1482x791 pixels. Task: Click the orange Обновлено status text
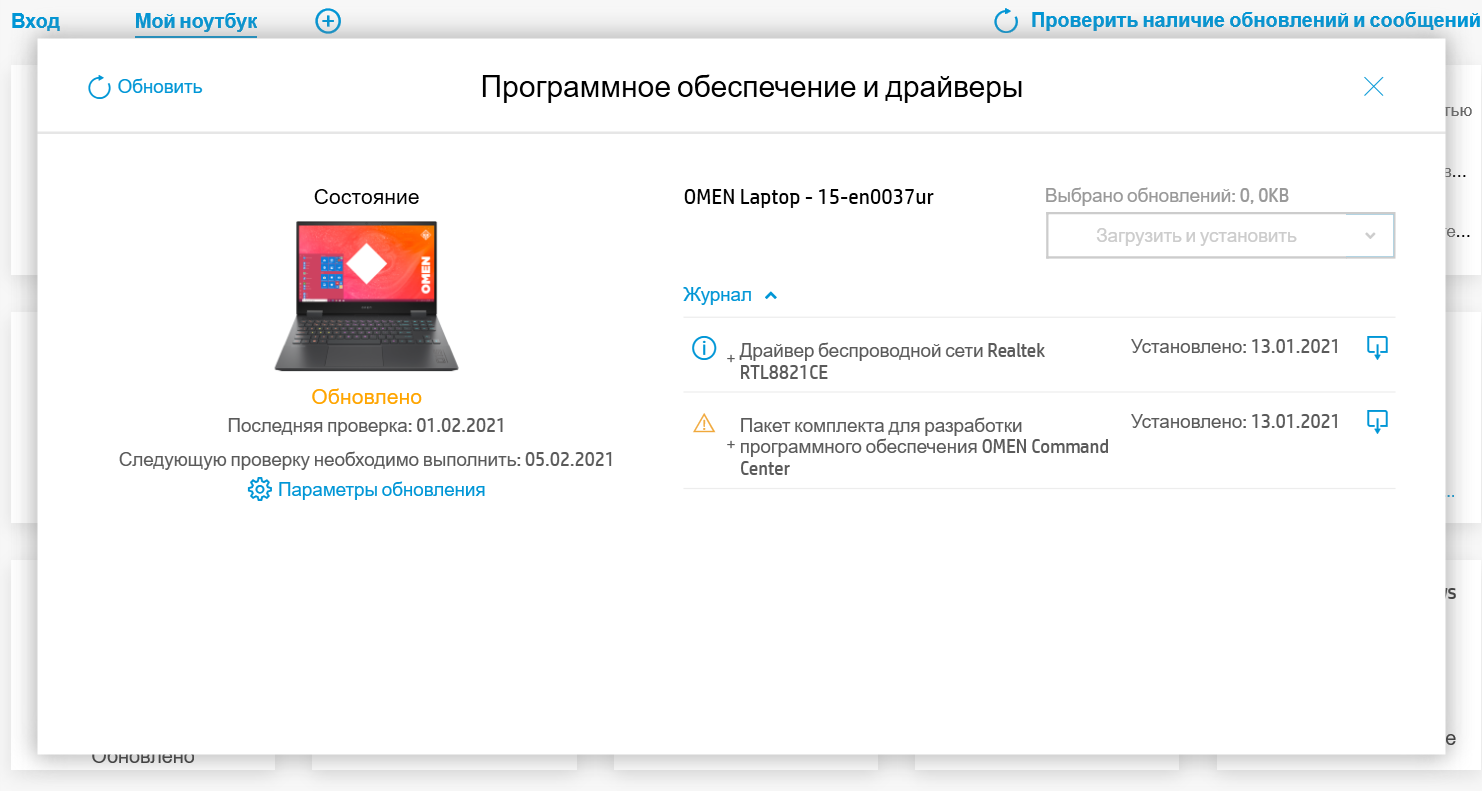pyautogui.click(x=367, y=397)
